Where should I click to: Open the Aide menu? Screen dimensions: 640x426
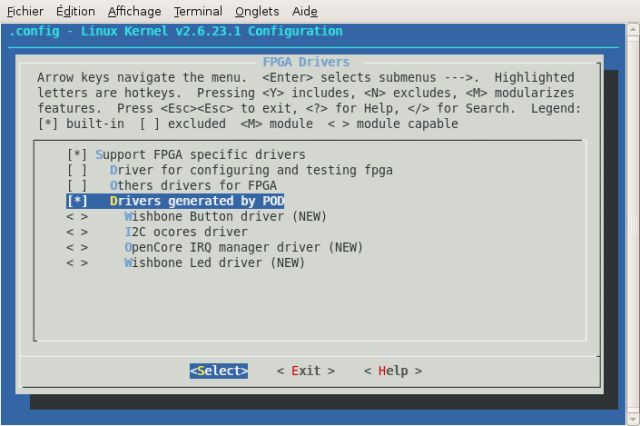(x=304, y=11)
